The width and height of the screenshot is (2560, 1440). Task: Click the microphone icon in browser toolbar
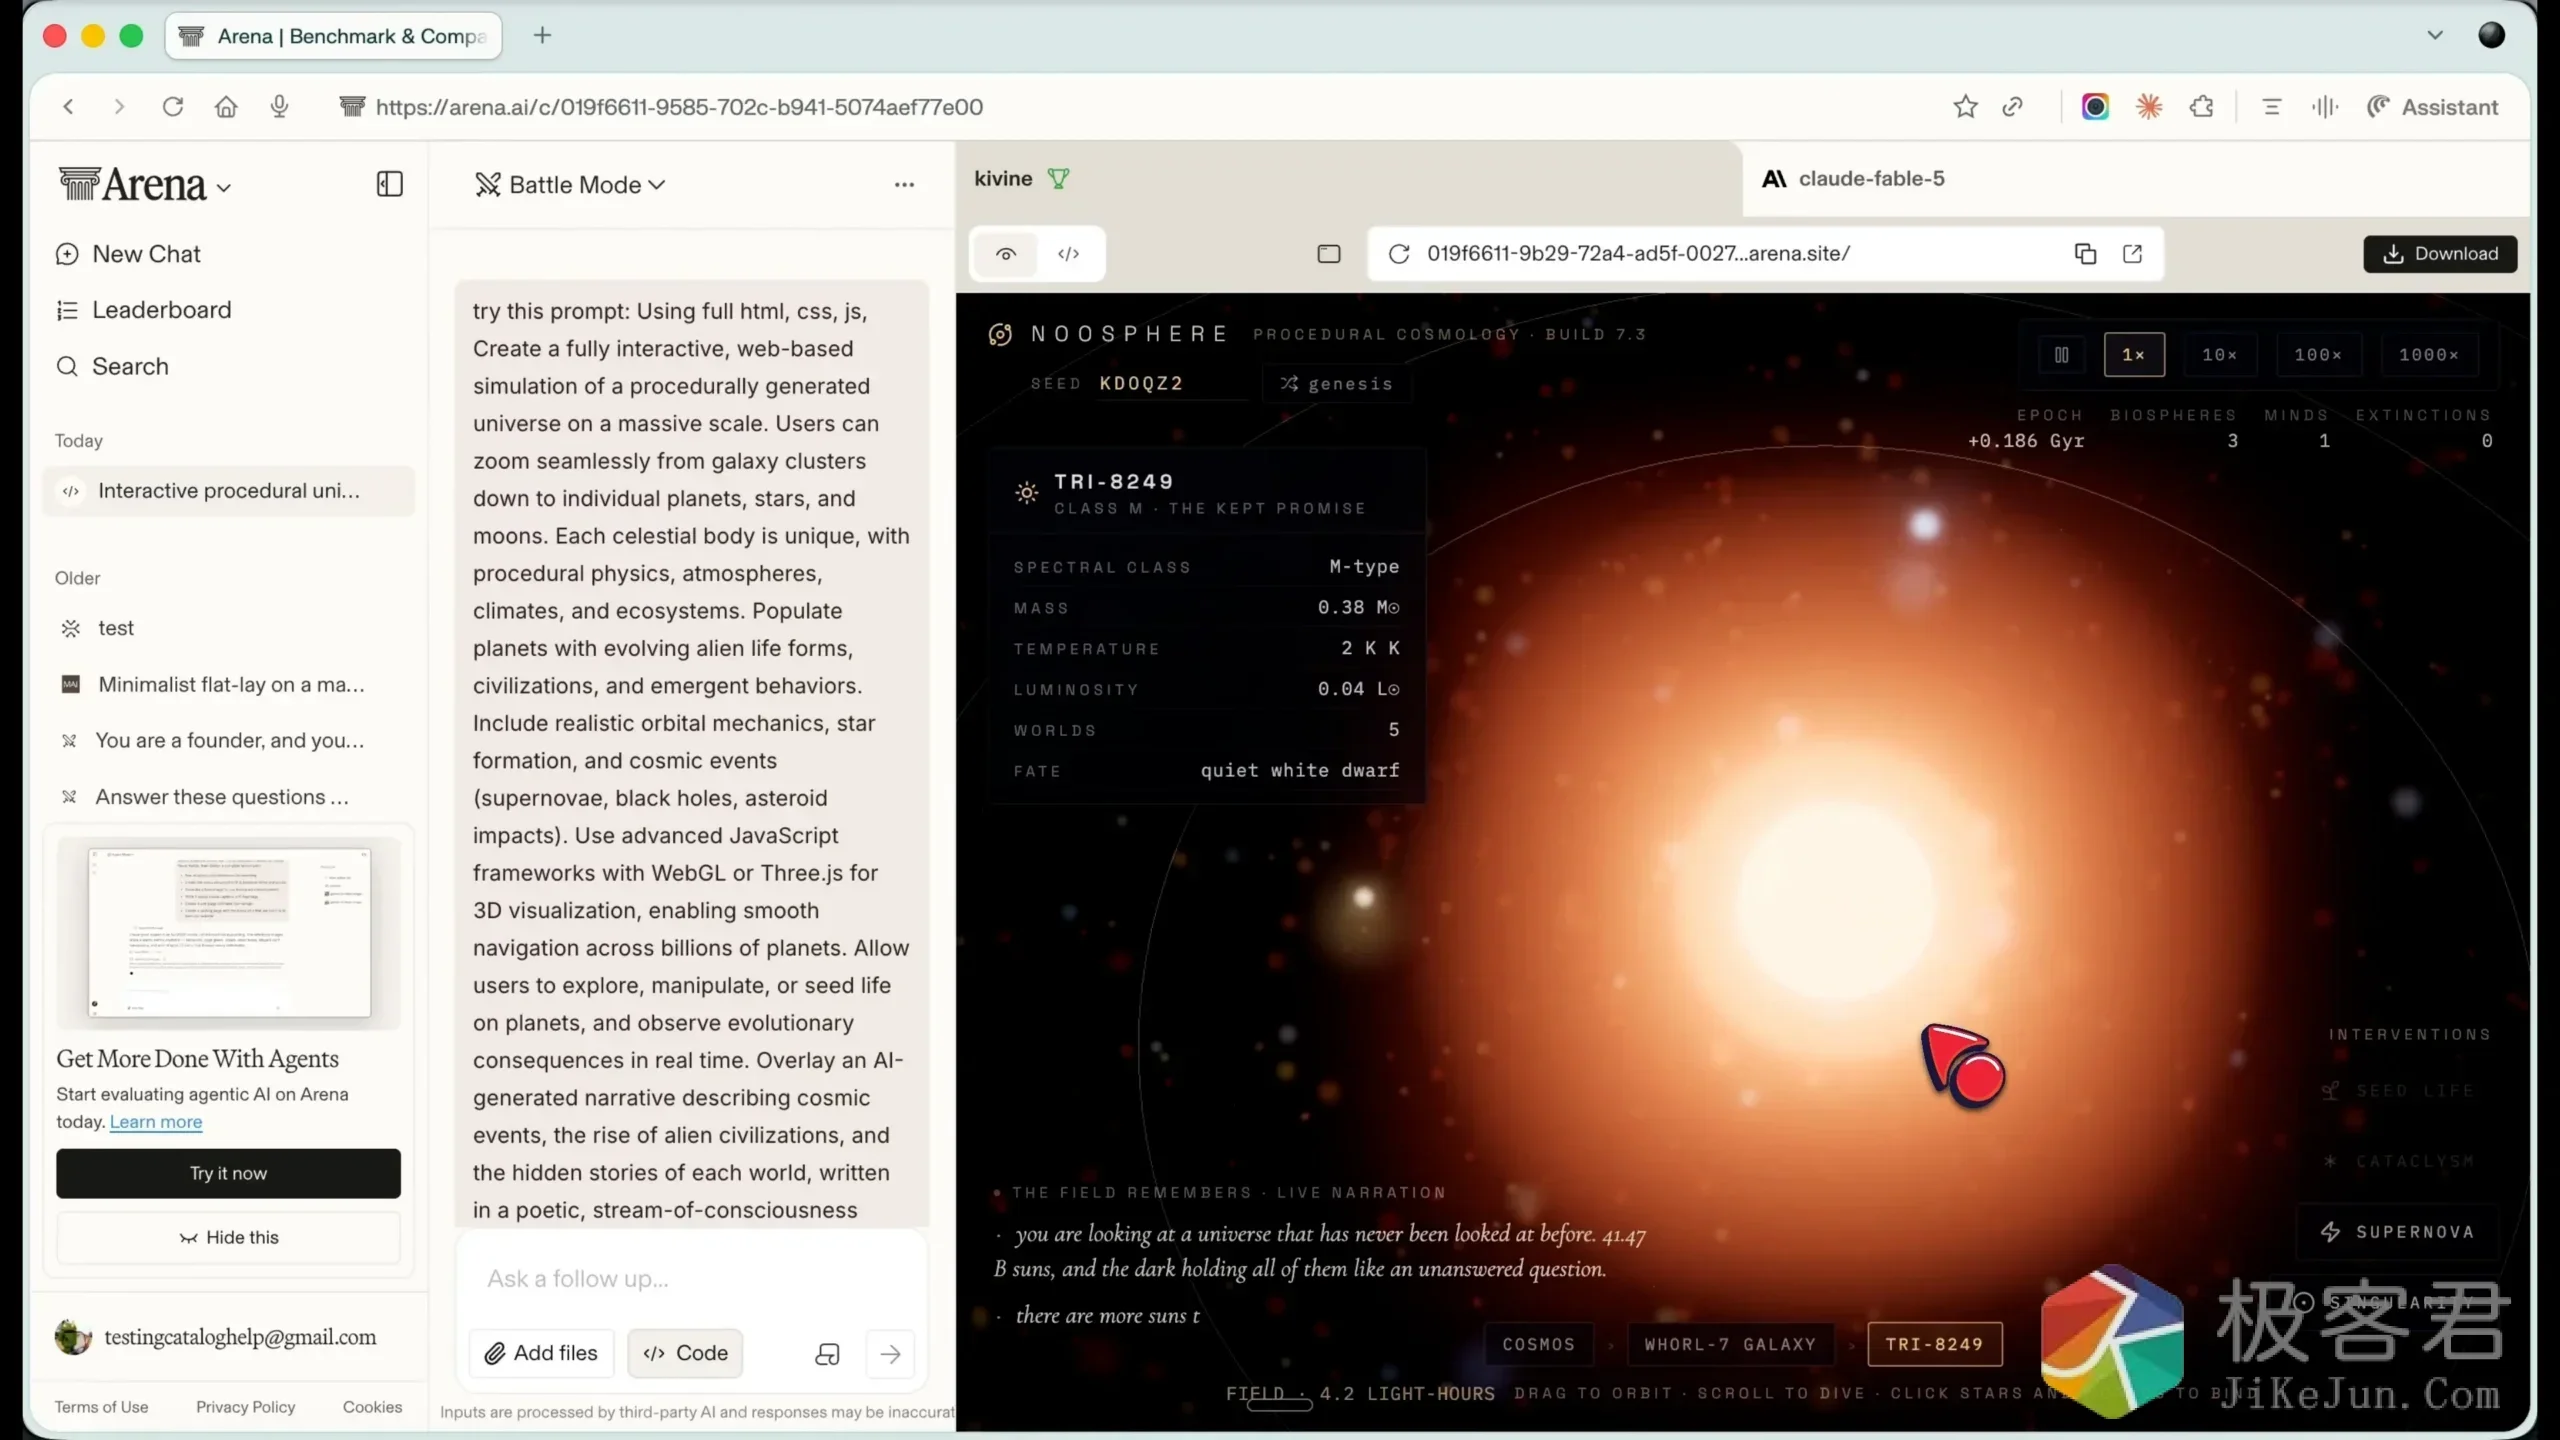click(280, 107)
